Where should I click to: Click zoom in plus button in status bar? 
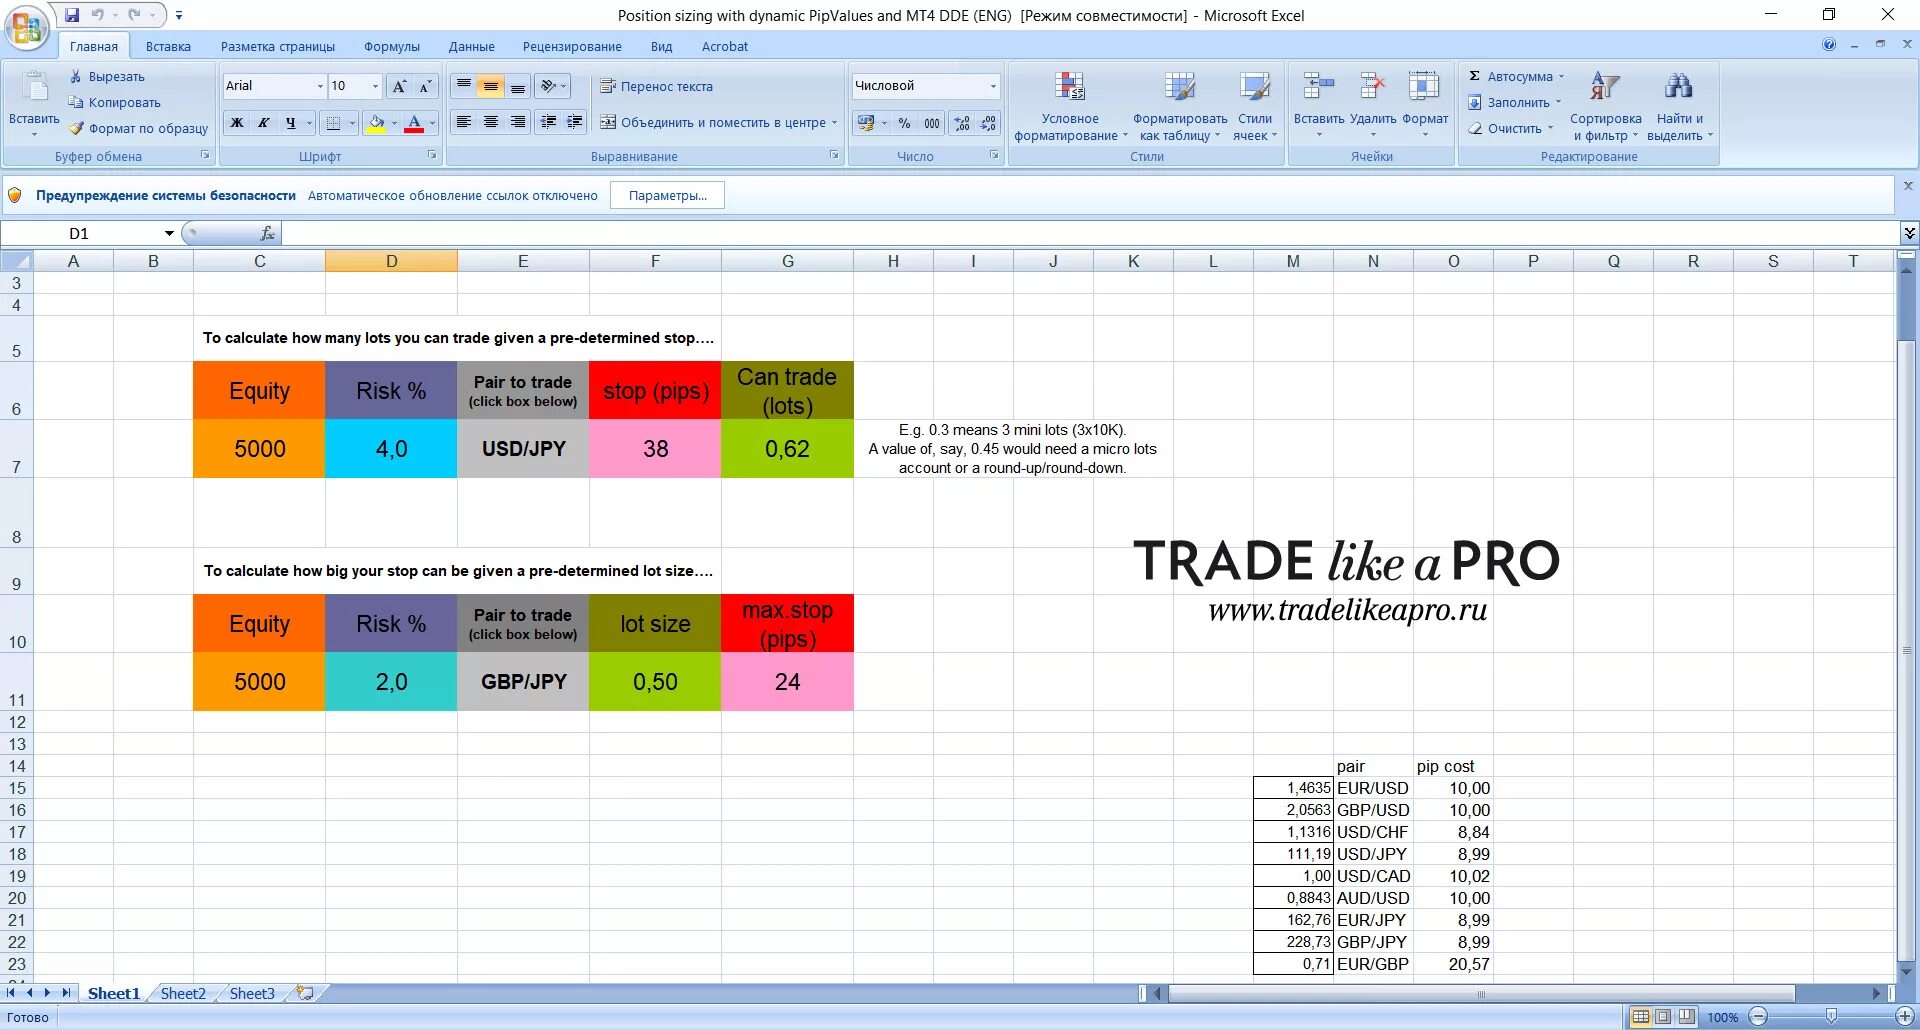pos(1905,1017)
